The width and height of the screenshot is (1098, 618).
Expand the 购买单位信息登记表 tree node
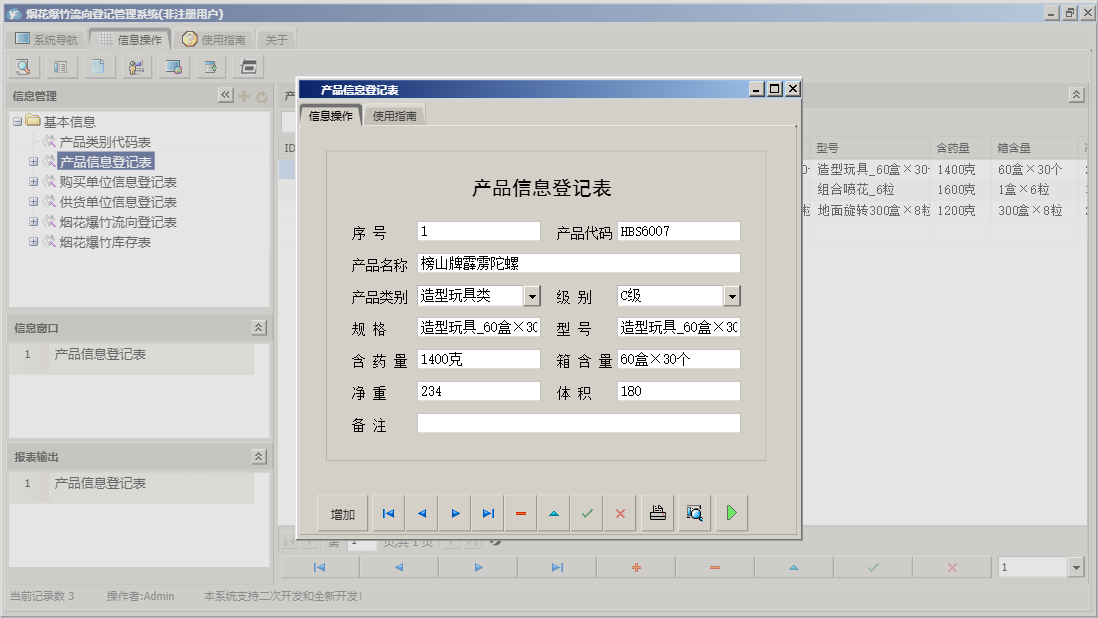pos(31,181)
